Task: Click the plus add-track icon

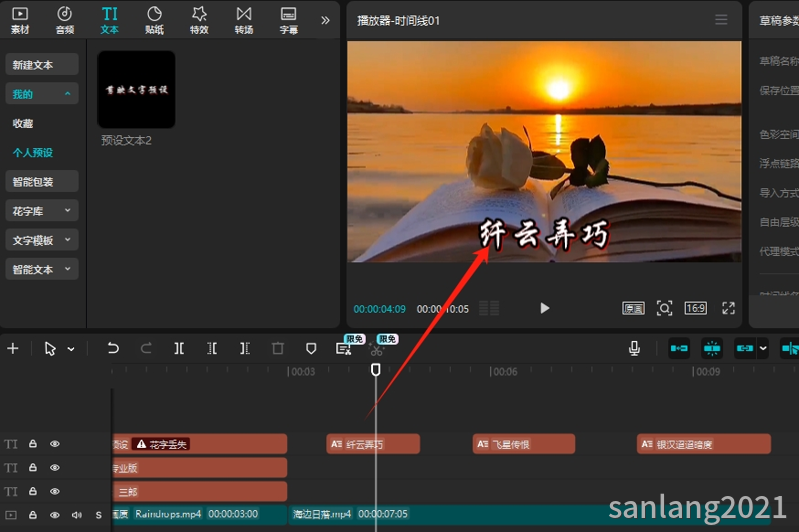Action: (x=13, y=349)
